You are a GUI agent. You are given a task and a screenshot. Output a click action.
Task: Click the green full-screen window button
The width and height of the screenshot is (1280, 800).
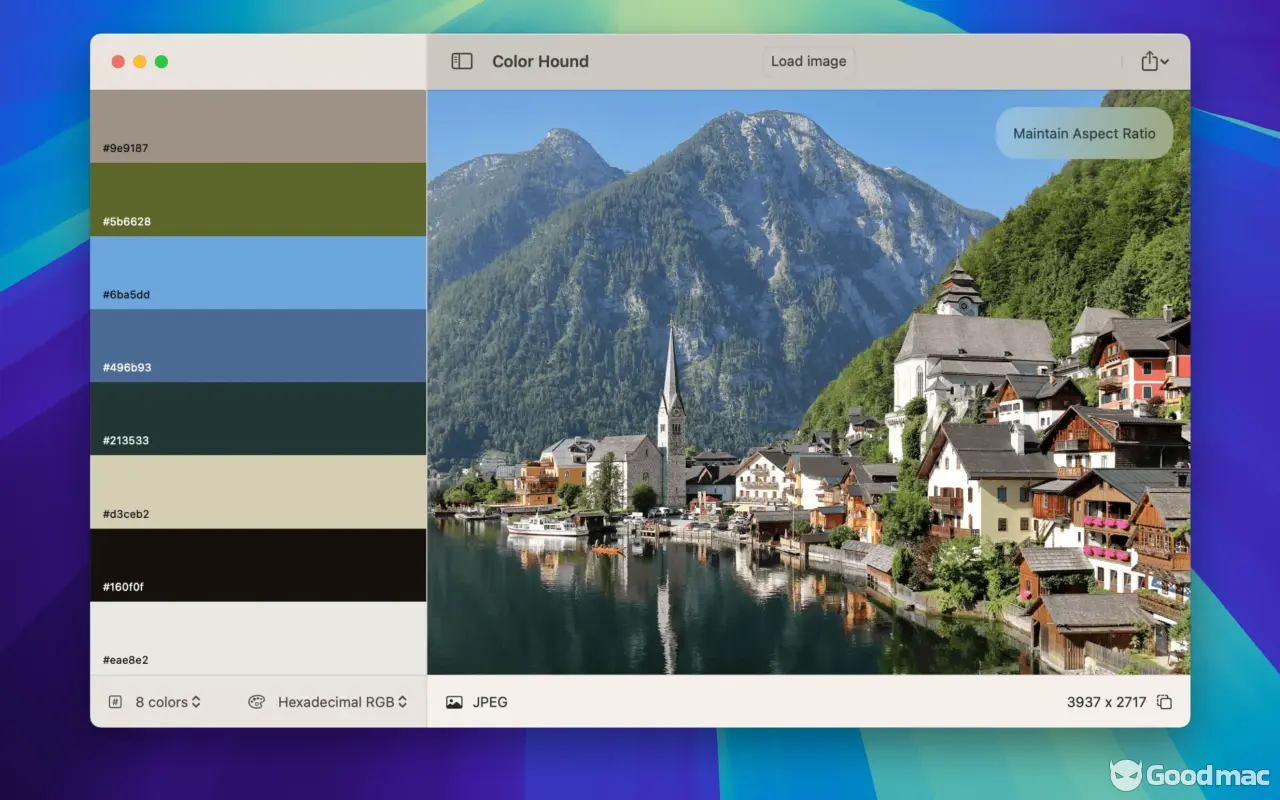pos(161,62)
